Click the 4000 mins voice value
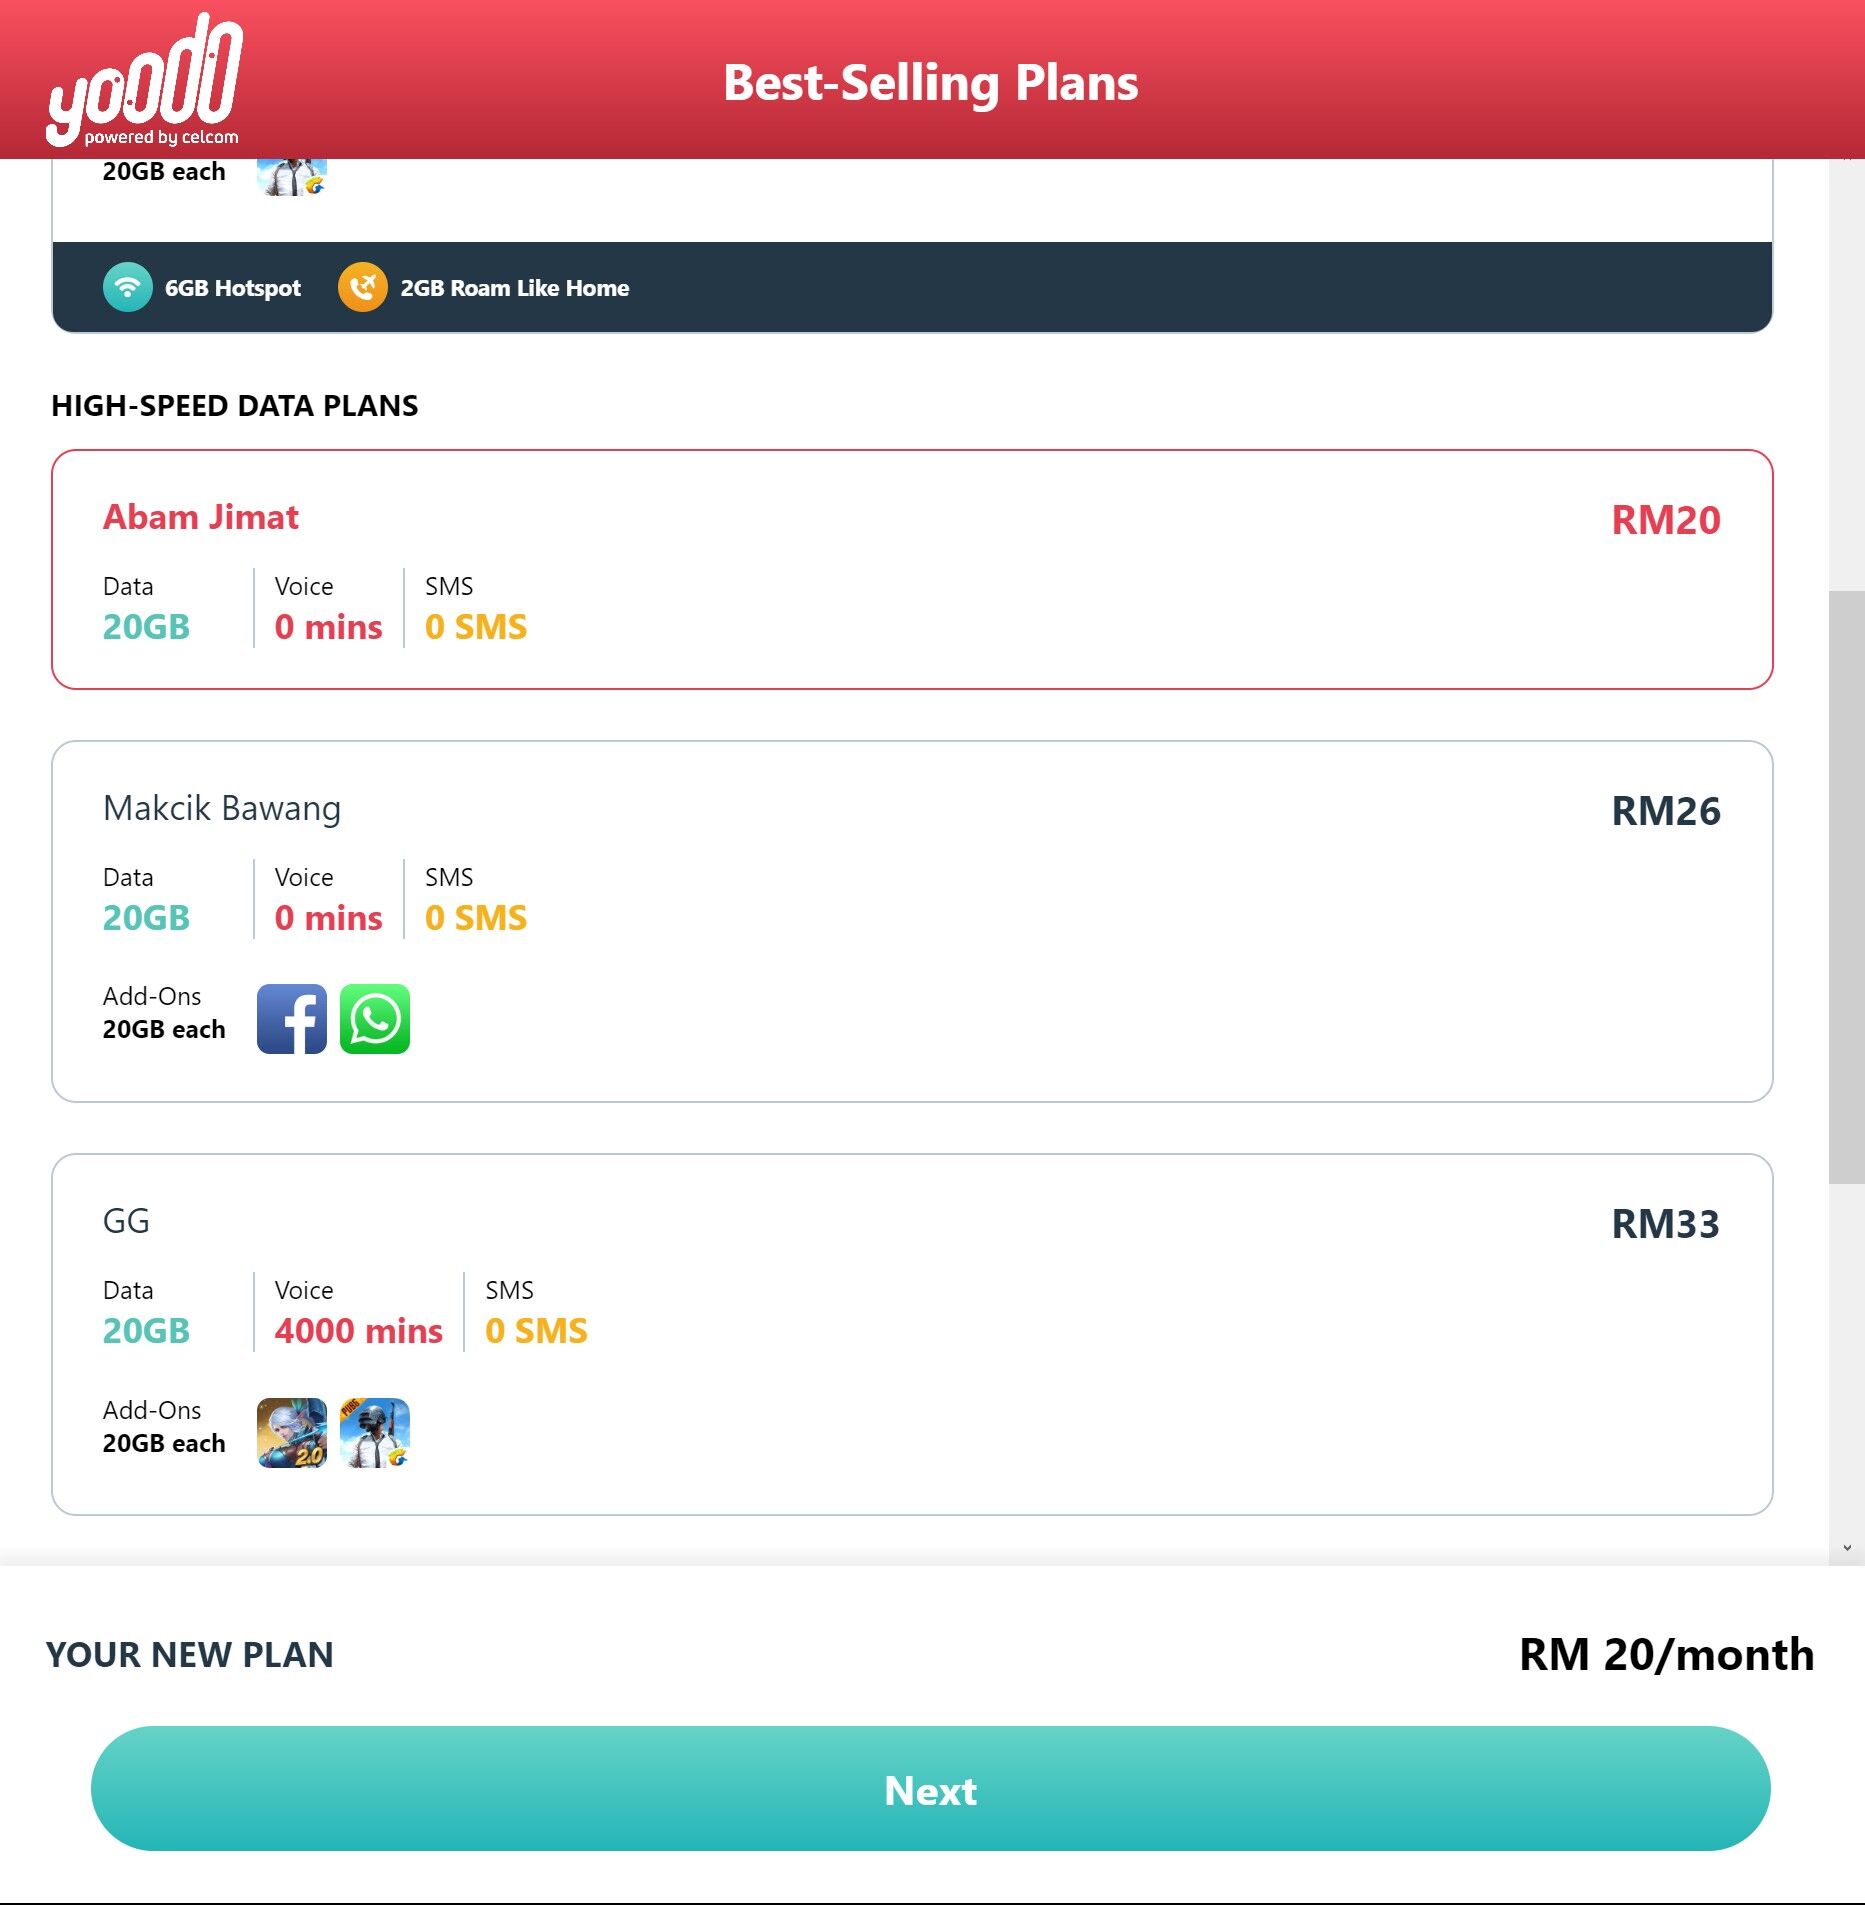 (359, 1330)
